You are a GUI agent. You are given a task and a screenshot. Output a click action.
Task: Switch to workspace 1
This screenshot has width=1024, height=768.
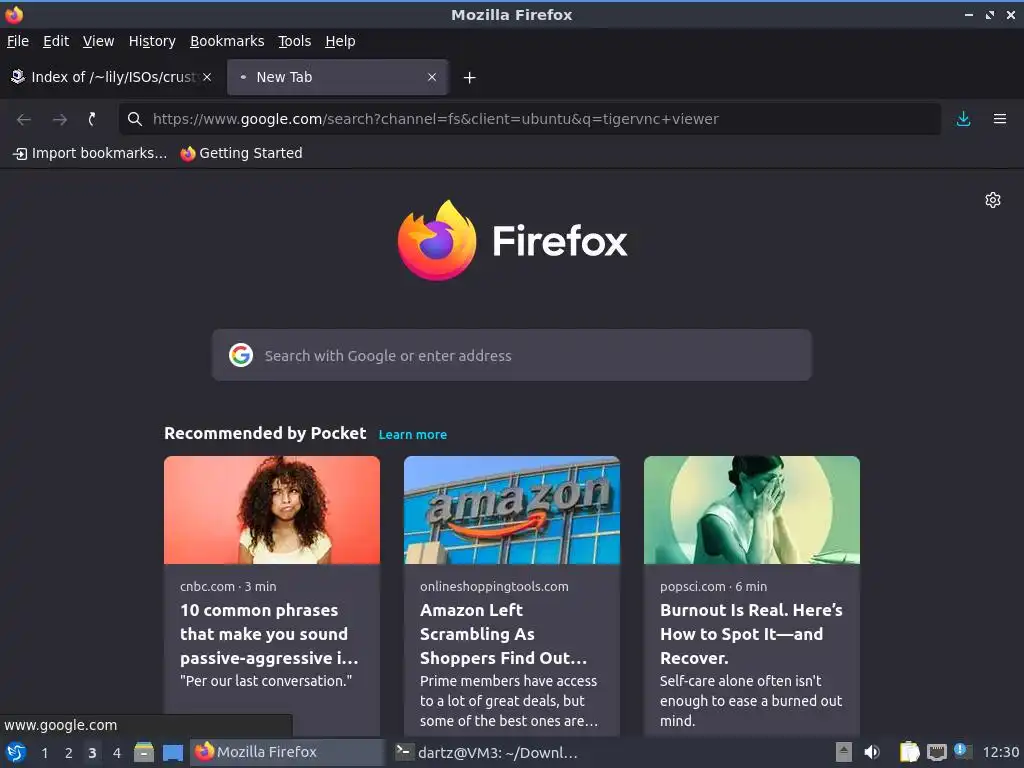[44, 753]
